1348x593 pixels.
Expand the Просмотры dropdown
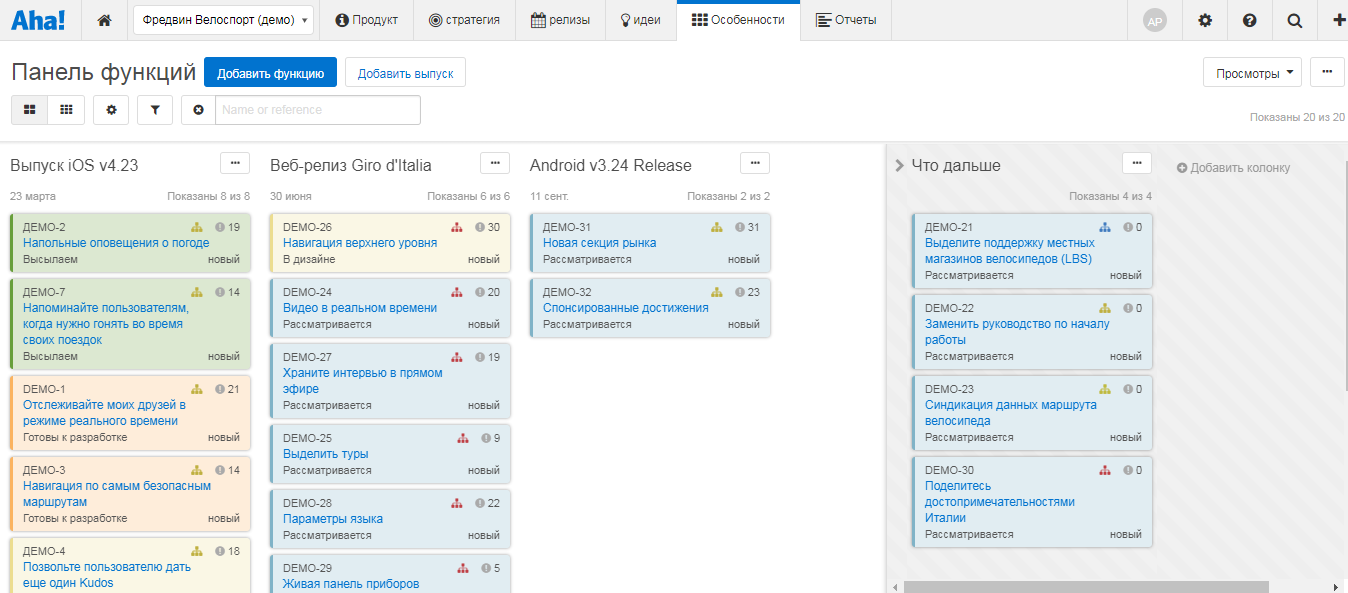(1252, 73)
